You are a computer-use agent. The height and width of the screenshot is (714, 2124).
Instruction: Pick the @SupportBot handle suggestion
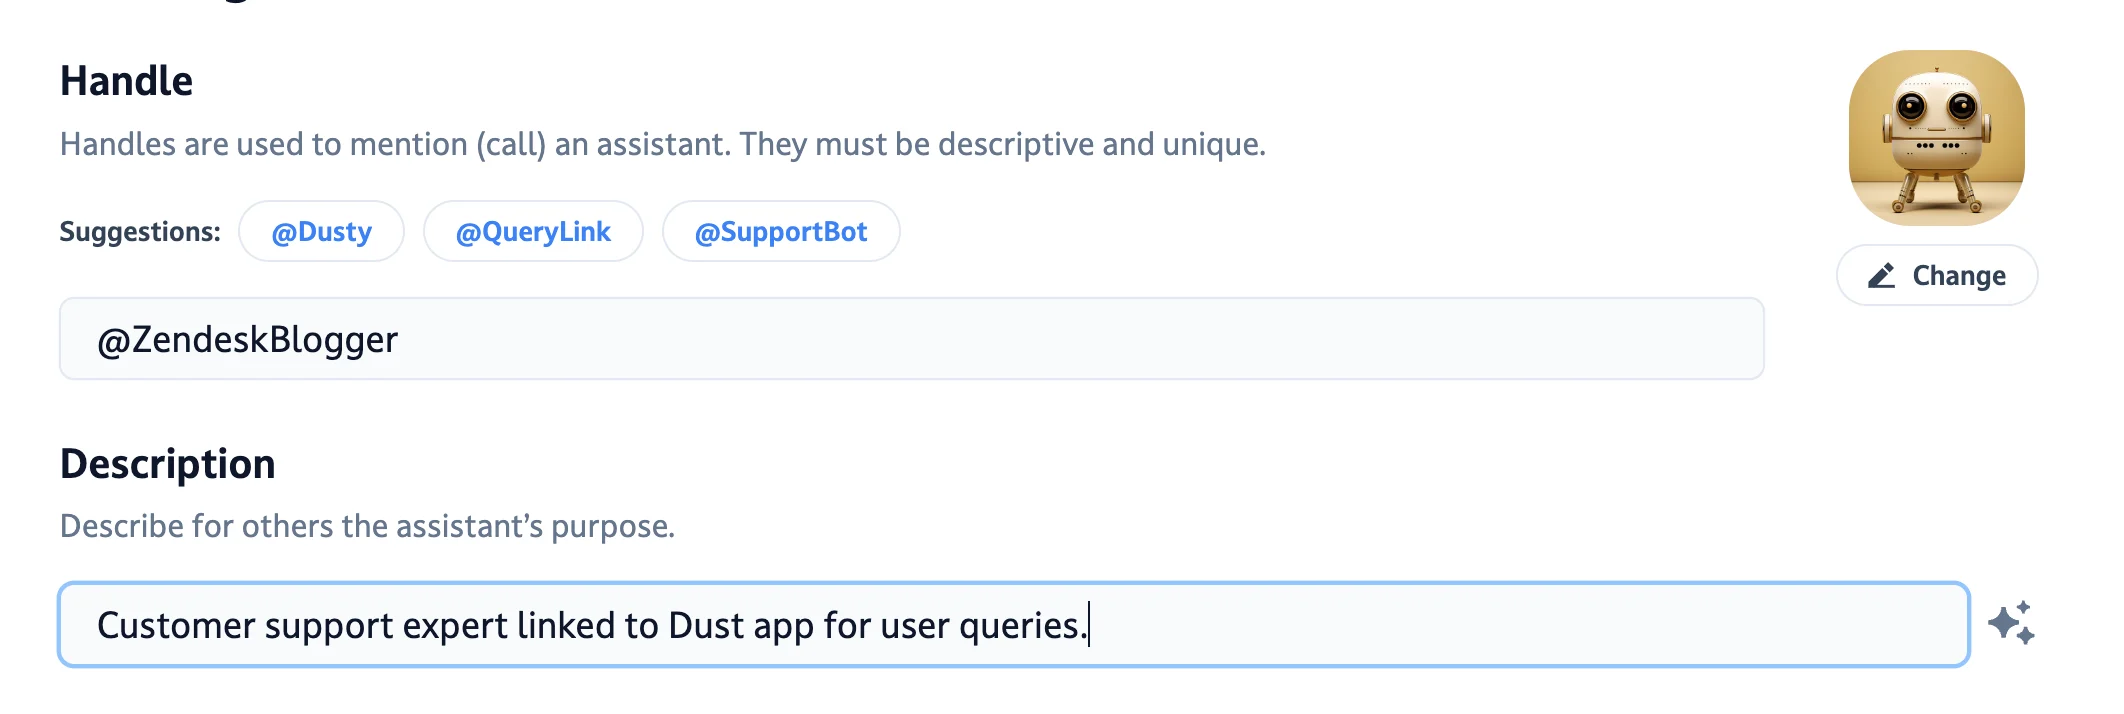tap(781, 231)
